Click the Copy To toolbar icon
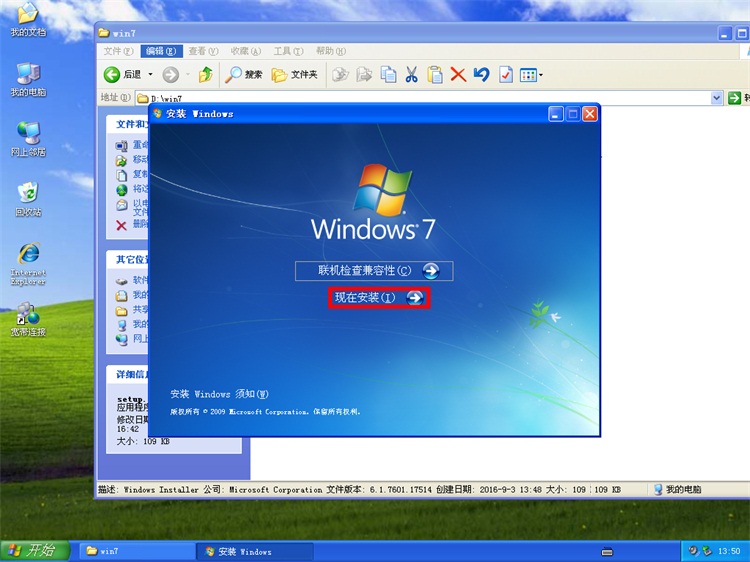The height and width of the screenshot is (562, 750). point(364,75)
